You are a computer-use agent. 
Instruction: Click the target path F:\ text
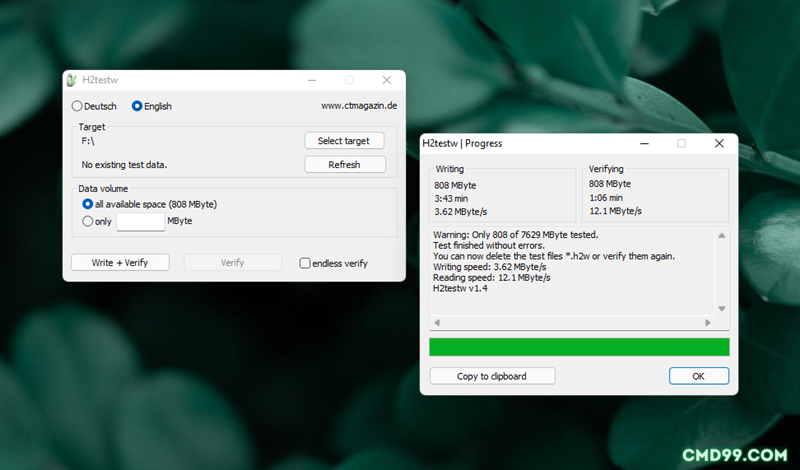click(x=88, y=141)
